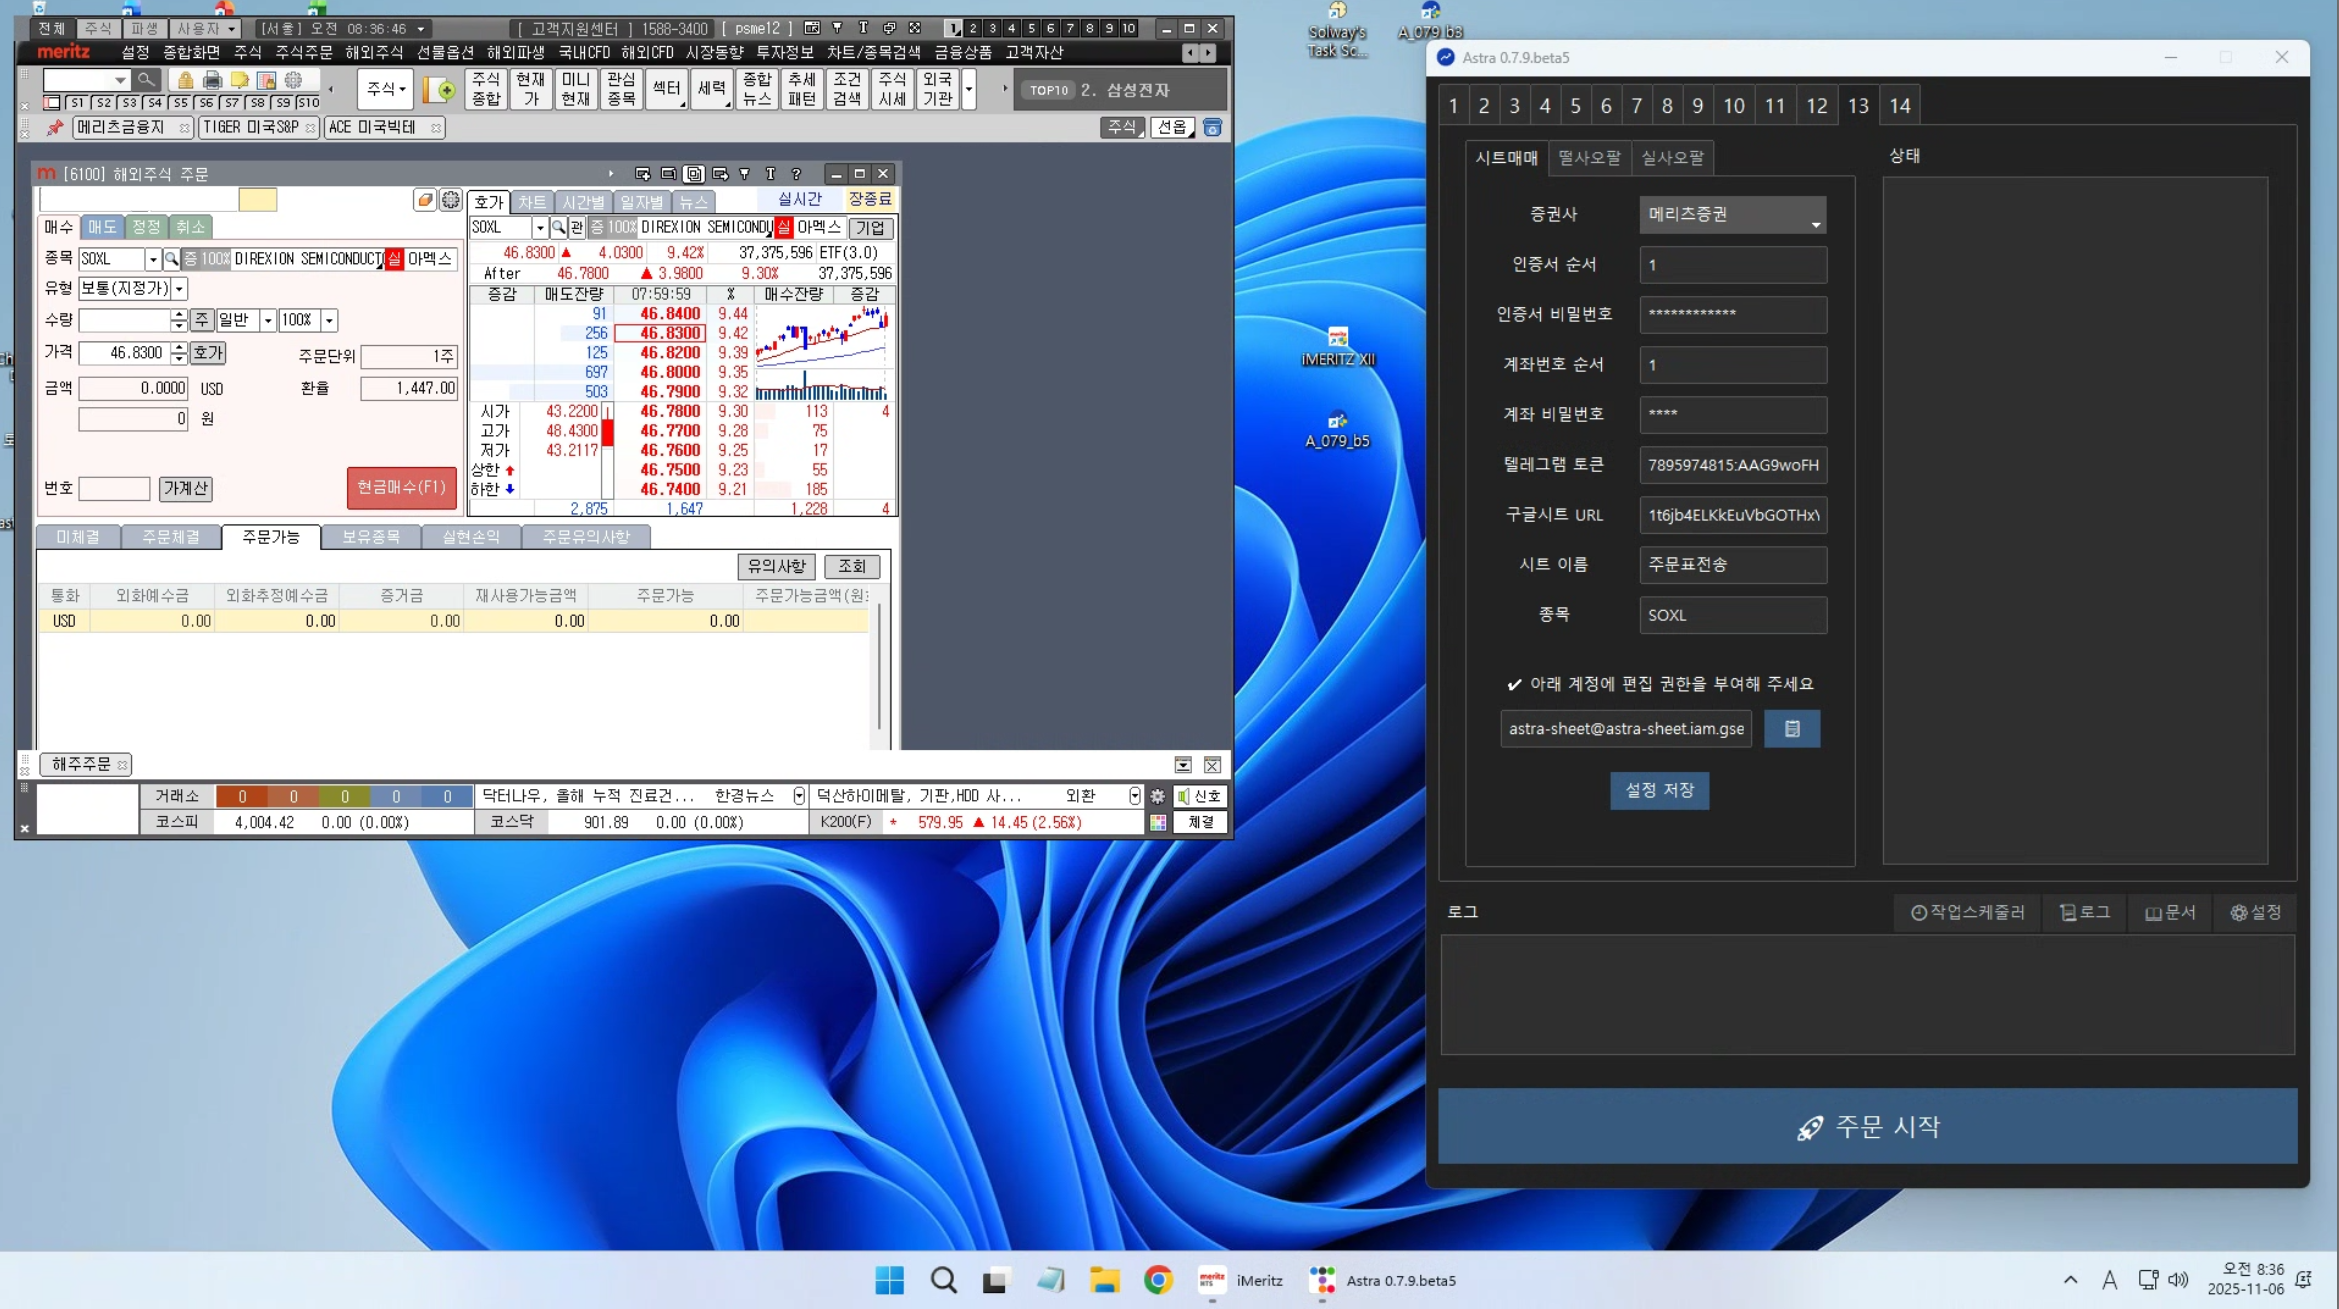2339x1309 pixels.
Task: Switch to the 매도 sell tab
Action: point(102,227)
